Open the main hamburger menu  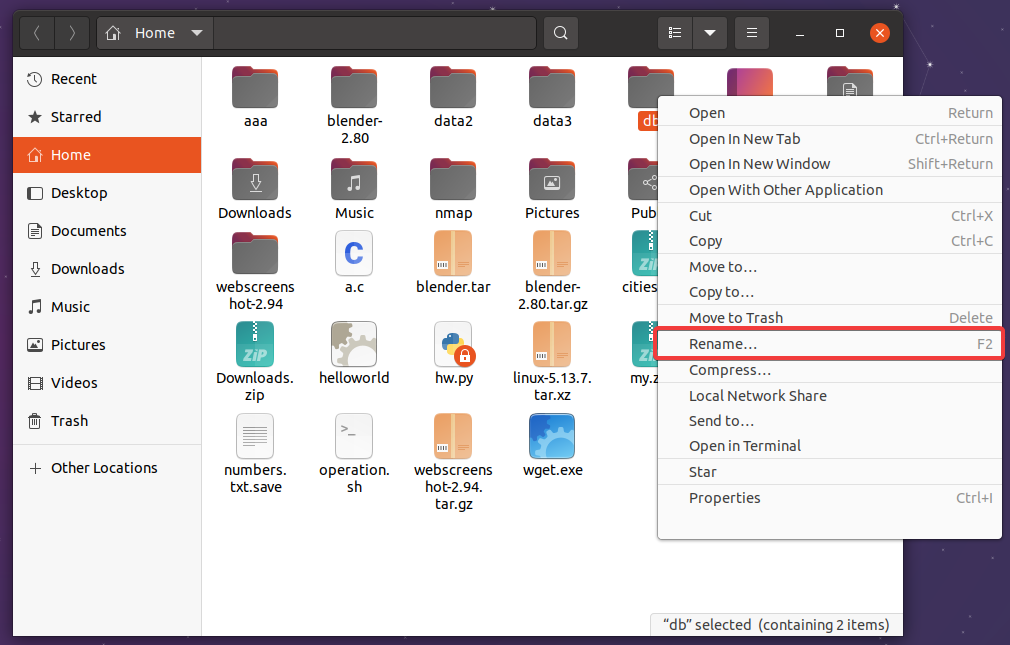tap(751, 32)
